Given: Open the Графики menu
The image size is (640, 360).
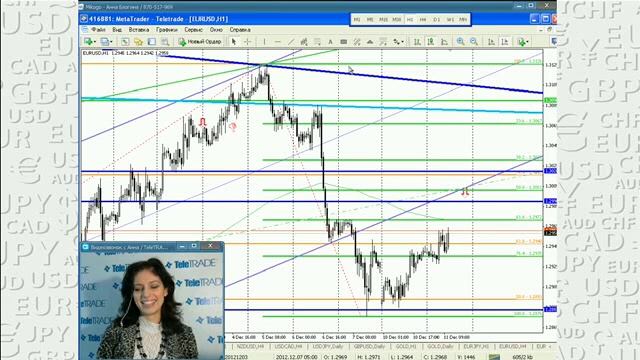Looking at the screenshot, I should (x=167, y=30).
